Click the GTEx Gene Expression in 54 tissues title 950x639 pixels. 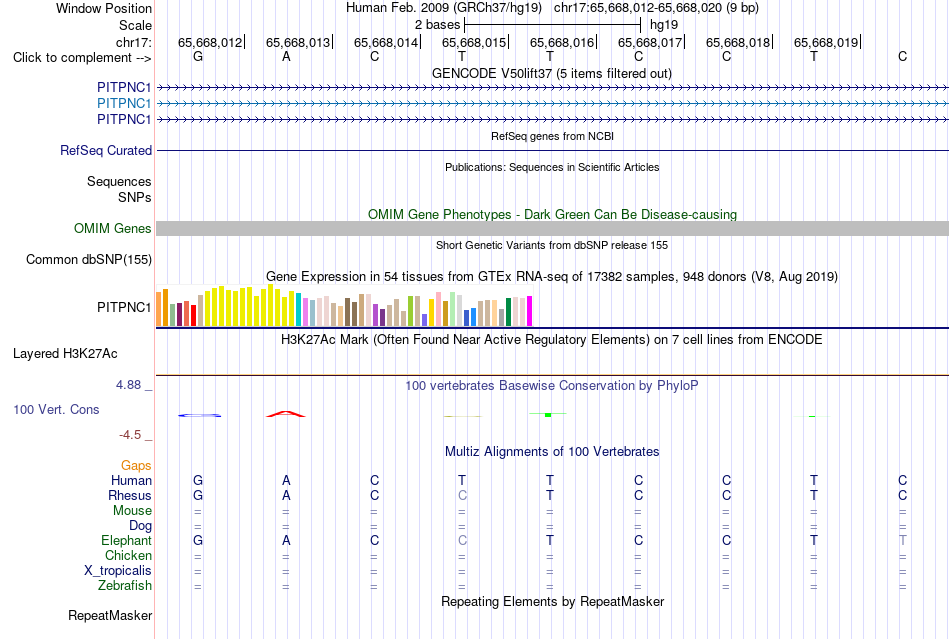pyautogui.click(x=552, y=277)
